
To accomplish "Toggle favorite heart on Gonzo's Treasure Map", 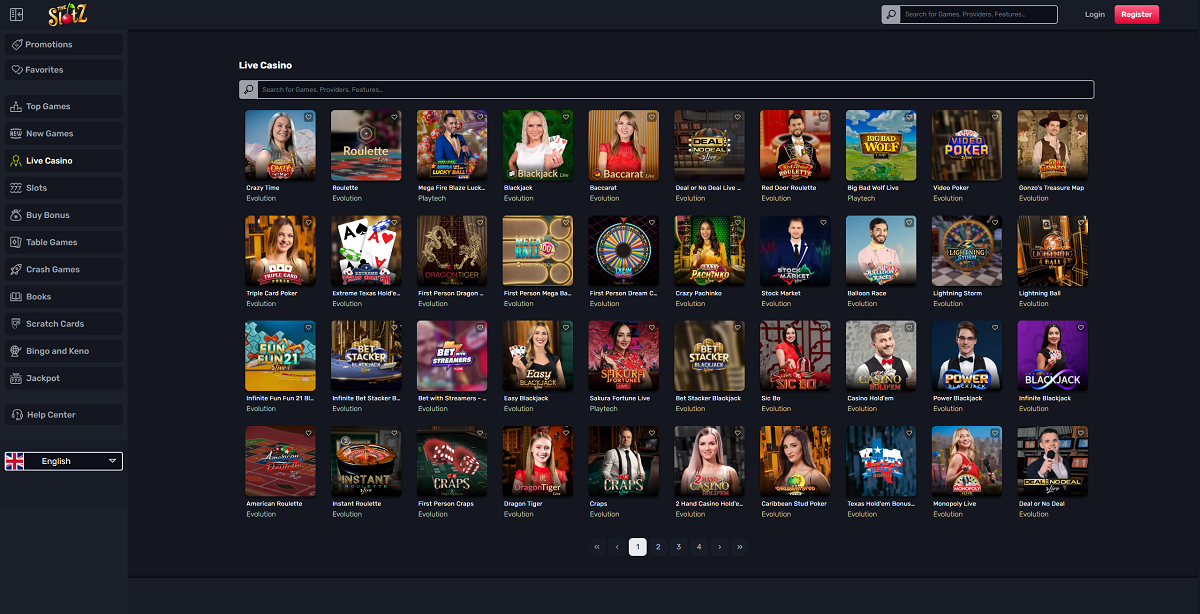I will (1081, 117).
